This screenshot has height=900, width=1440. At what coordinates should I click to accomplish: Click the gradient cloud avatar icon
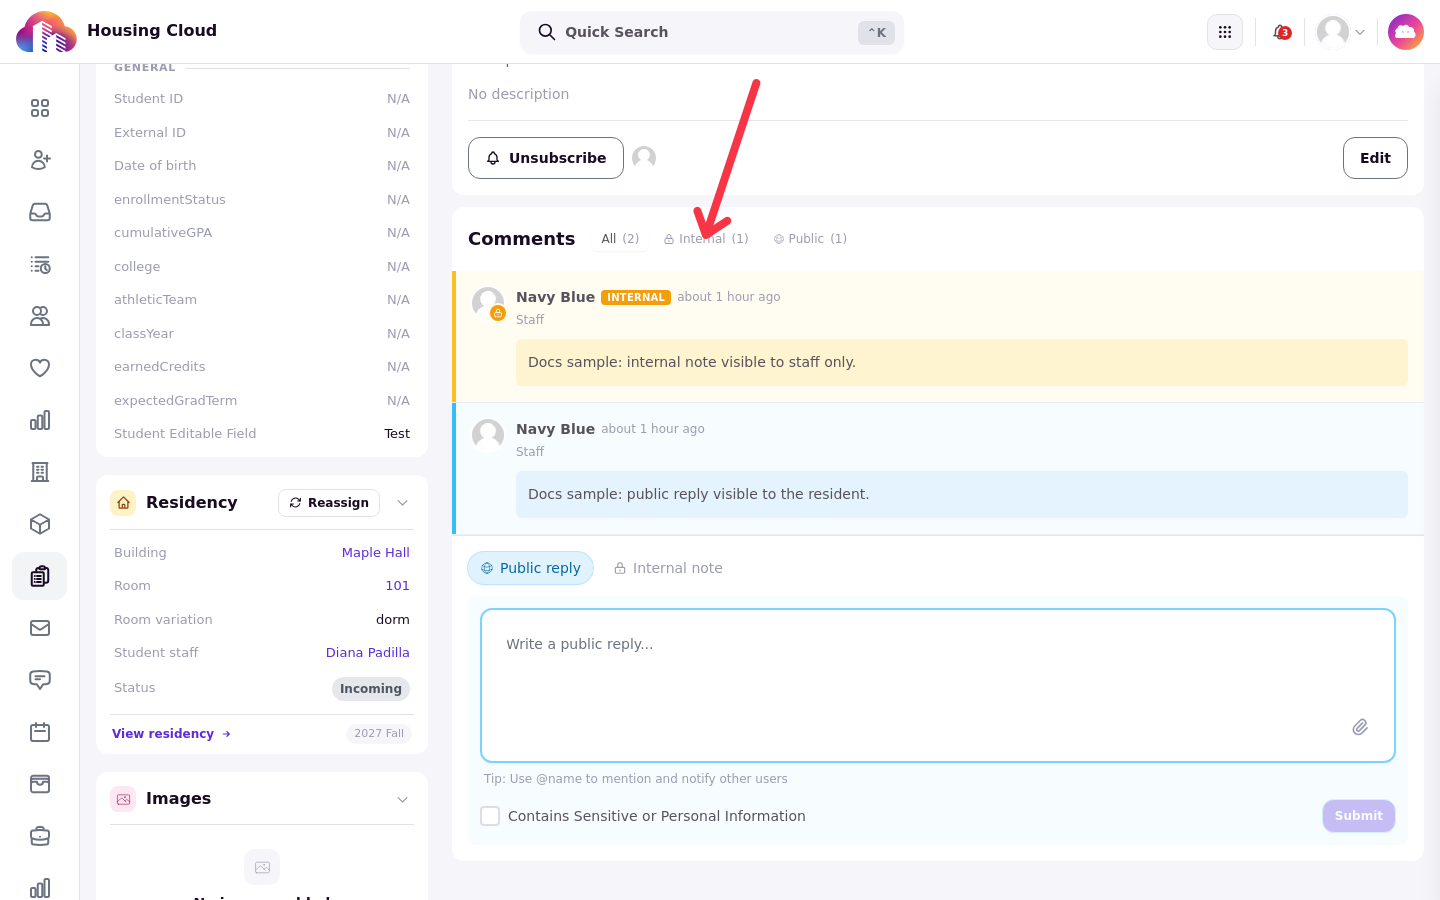point(1406,32)
